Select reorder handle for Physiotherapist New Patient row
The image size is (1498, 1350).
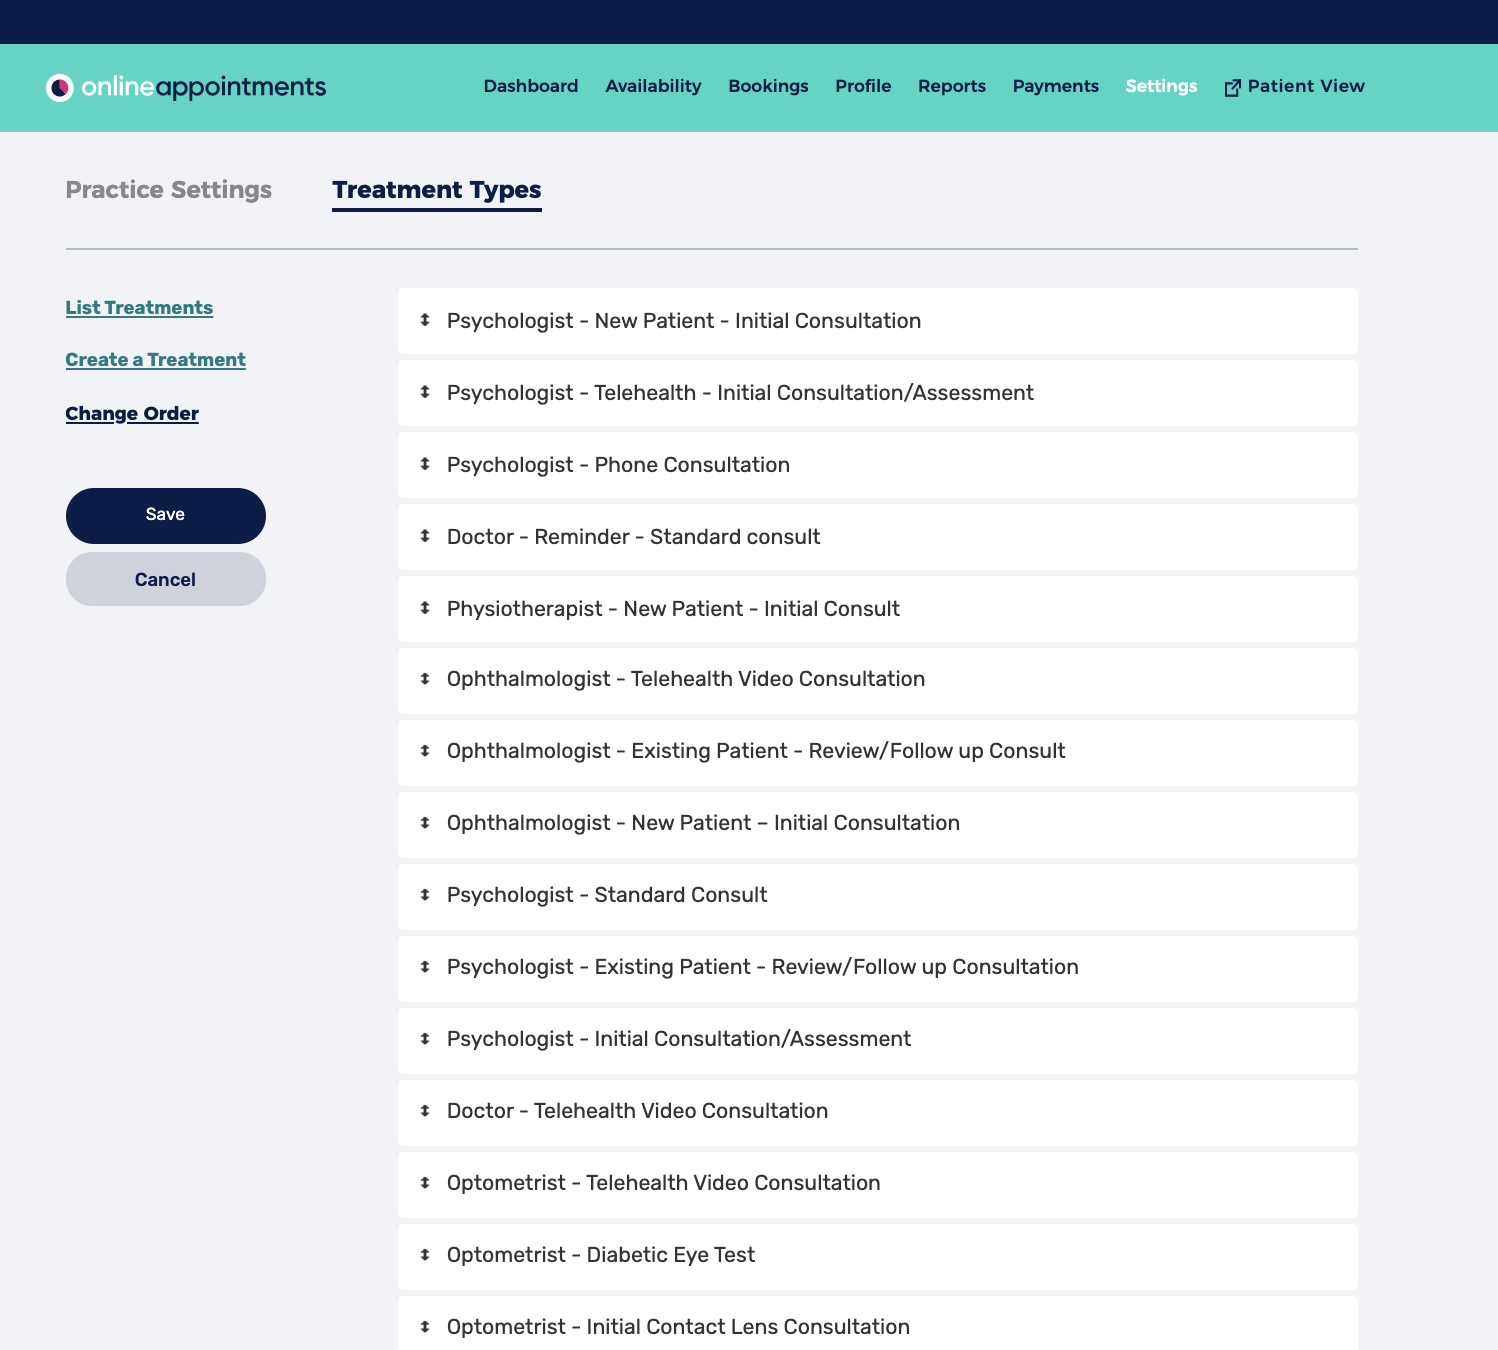tap(425, 608)
